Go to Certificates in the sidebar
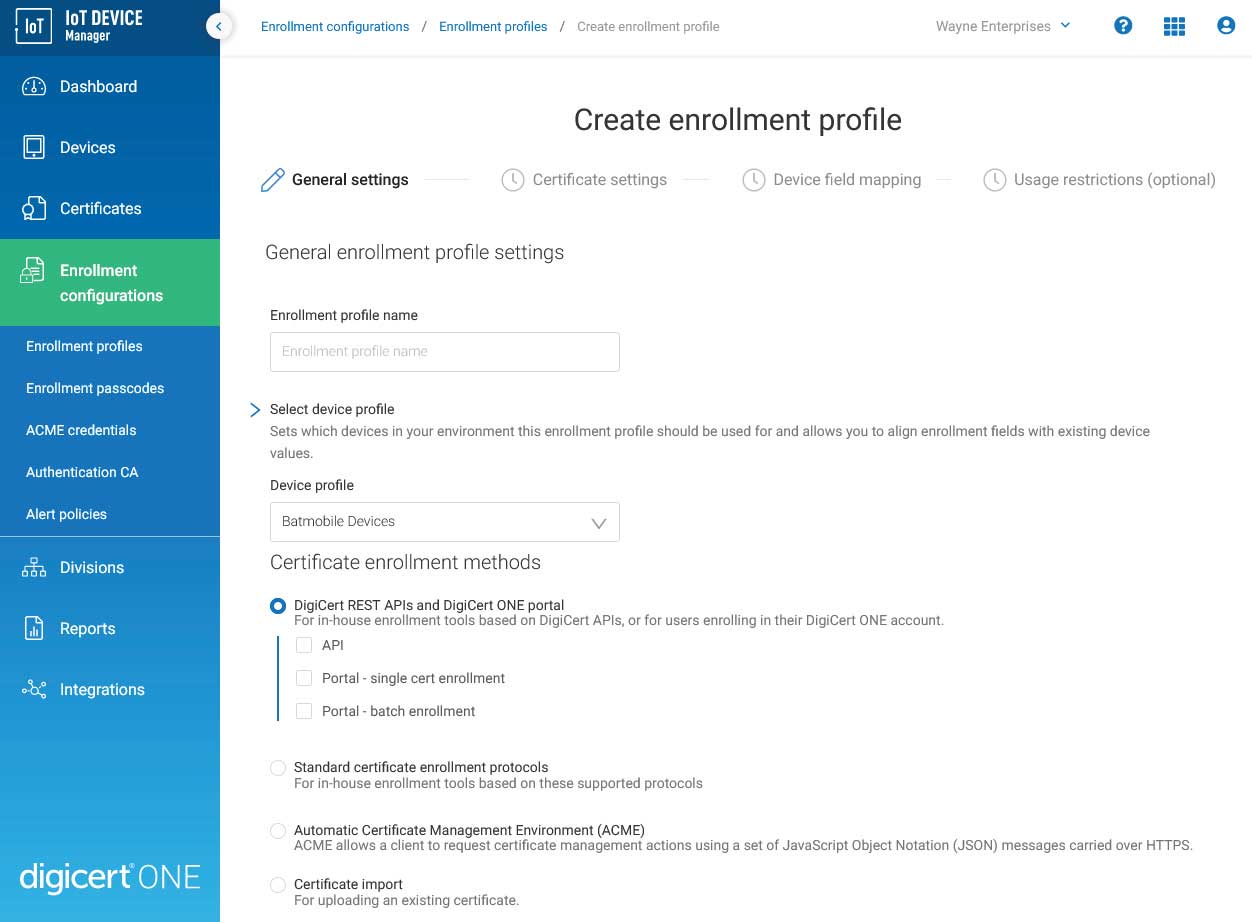 110,209
